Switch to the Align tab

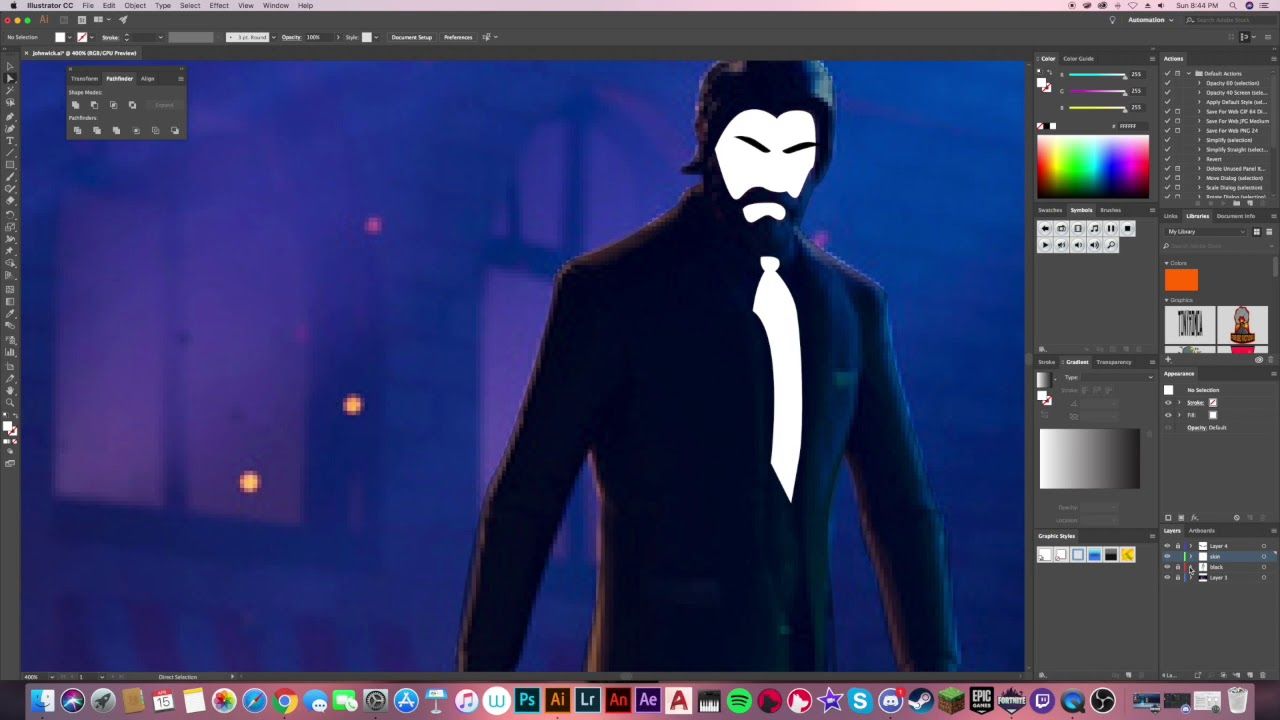[x=148, y=78]
